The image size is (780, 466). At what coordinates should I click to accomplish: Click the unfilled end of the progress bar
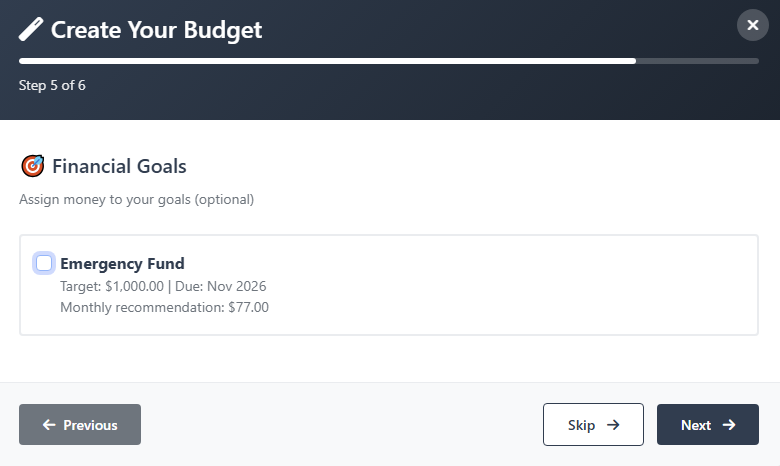point(700,61)
